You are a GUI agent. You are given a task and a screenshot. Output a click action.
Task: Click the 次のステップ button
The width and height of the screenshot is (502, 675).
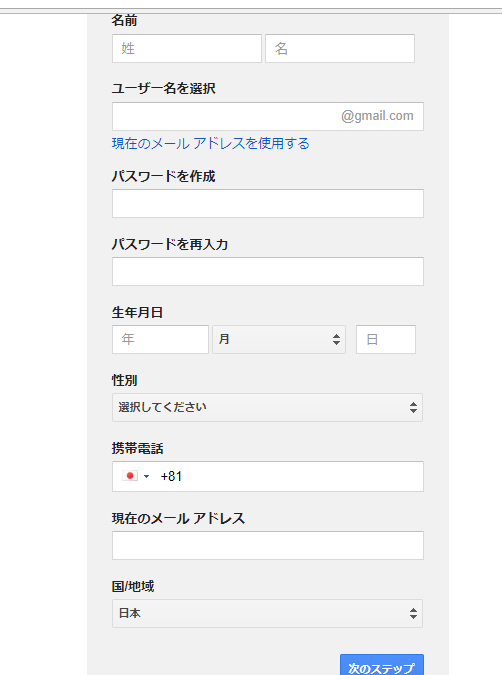(x=381, y=666)
